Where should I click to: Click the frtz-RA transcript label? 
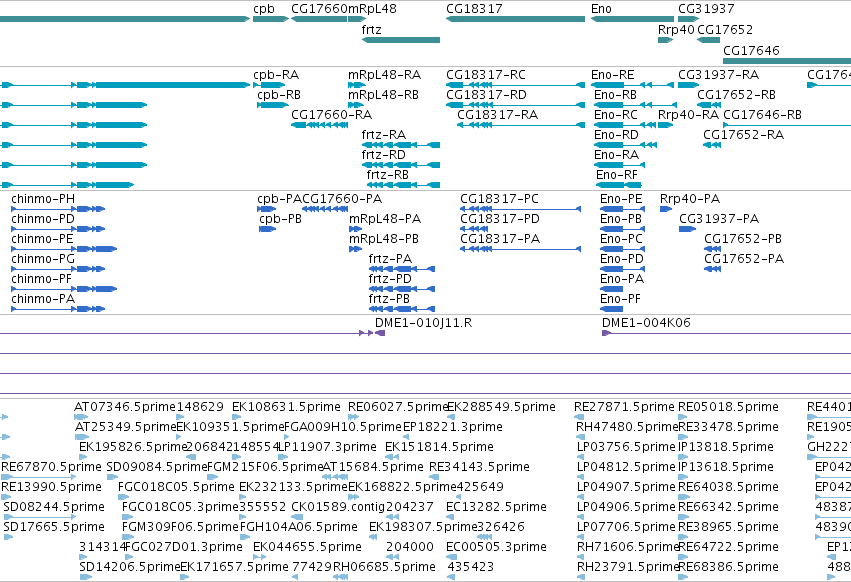384,135
